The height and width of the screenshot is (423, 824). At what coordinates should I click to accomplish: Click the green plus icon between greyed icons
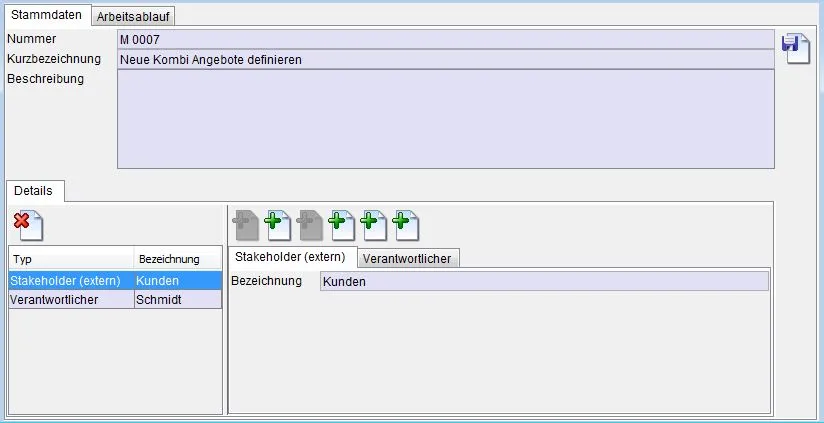[278, 225]
